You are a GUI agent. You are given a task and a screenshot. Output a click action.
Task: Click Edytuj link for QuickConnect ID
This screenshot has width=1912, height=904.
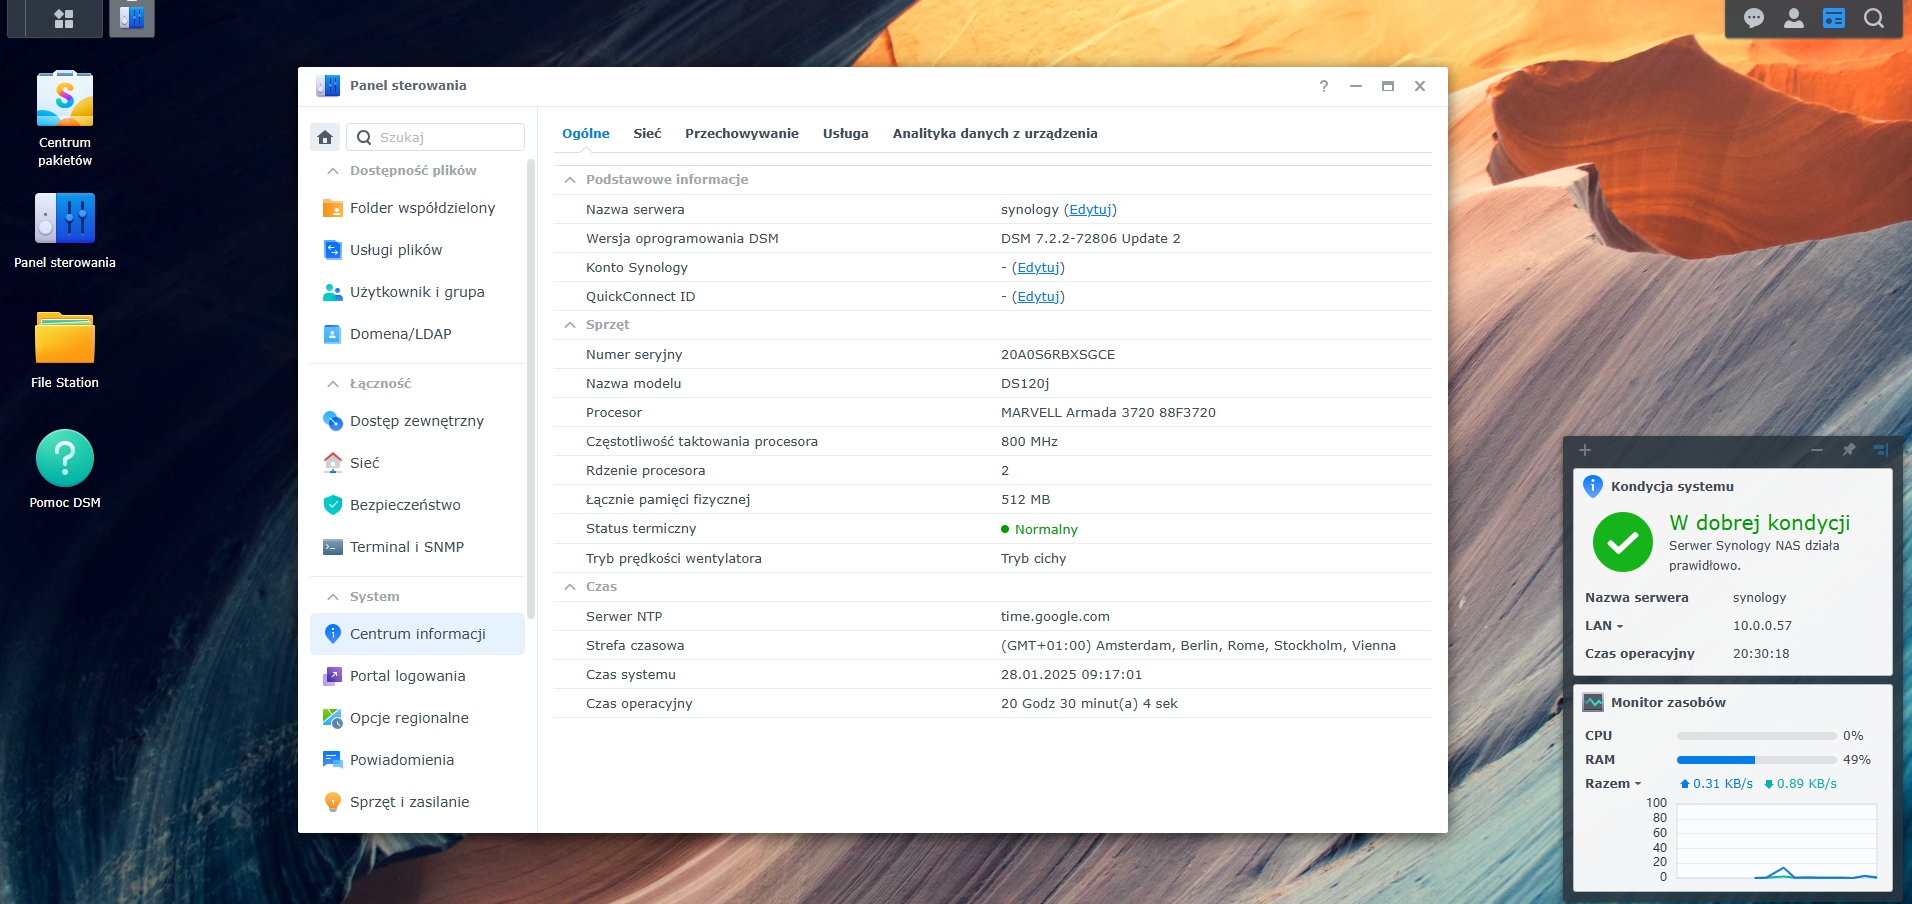coord(1038,297)
